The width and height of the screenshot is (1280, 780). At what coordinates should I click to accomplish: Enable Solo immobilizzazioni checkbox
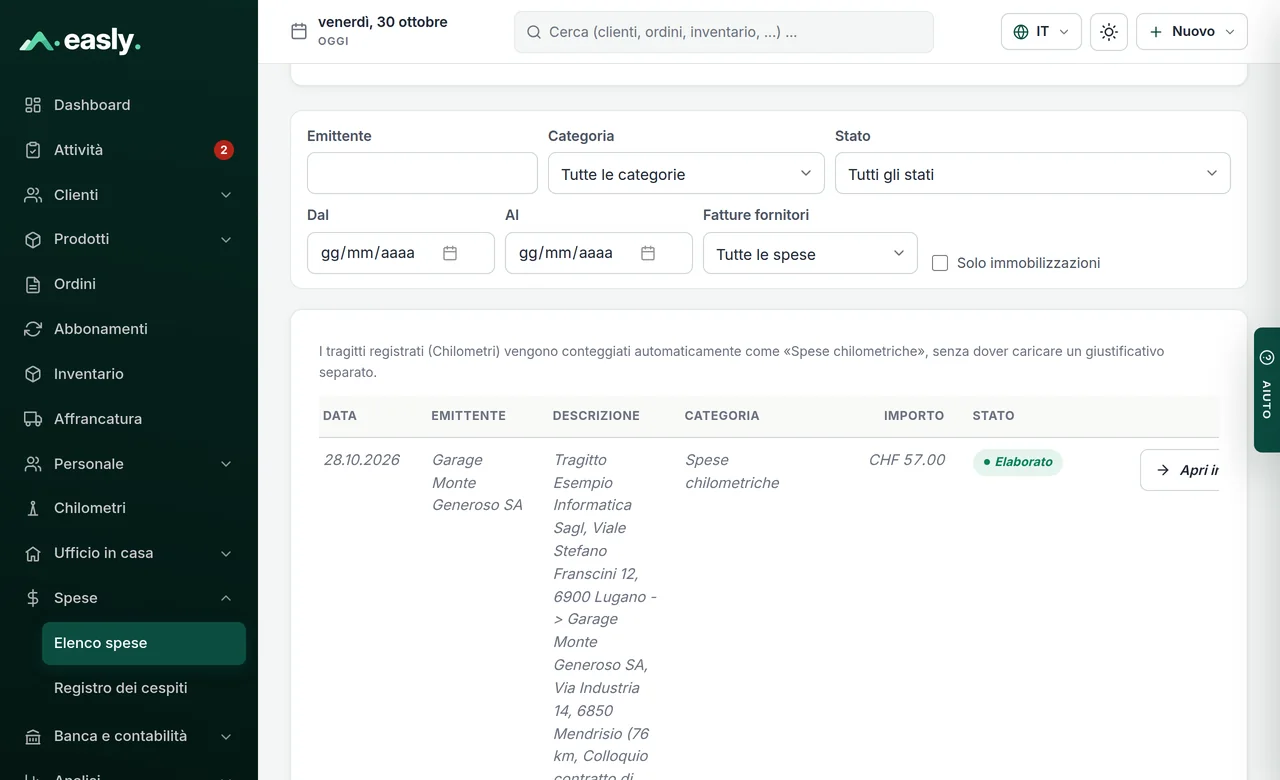[940, 263]
